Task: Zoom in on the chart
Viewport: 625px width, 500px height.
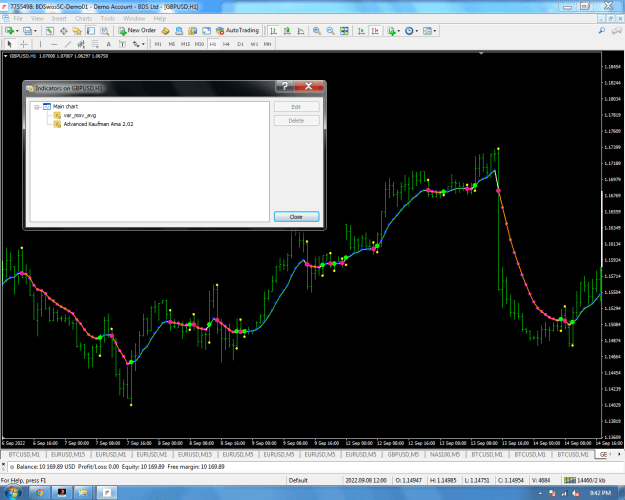Action: point(317,31)
